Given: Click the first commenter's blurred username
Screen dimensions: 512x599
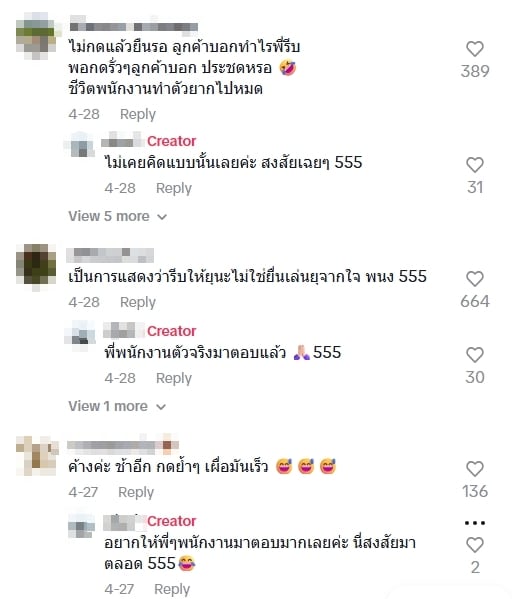Looking at the screenshot, I should 134,25.
